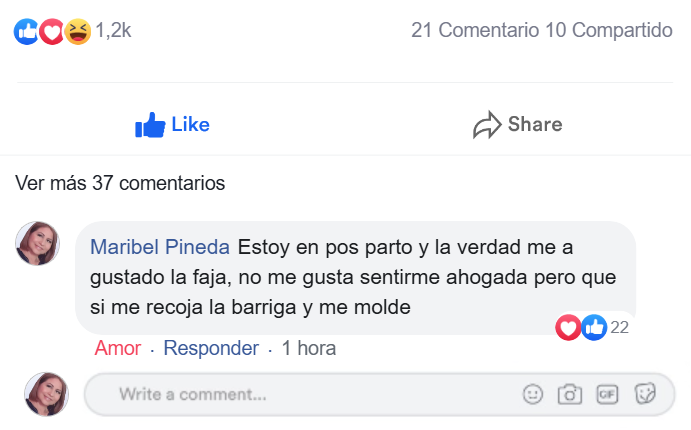Click the laughing haha reaction icon
This screenshot has height=430, width=691.
coord(77,31)
